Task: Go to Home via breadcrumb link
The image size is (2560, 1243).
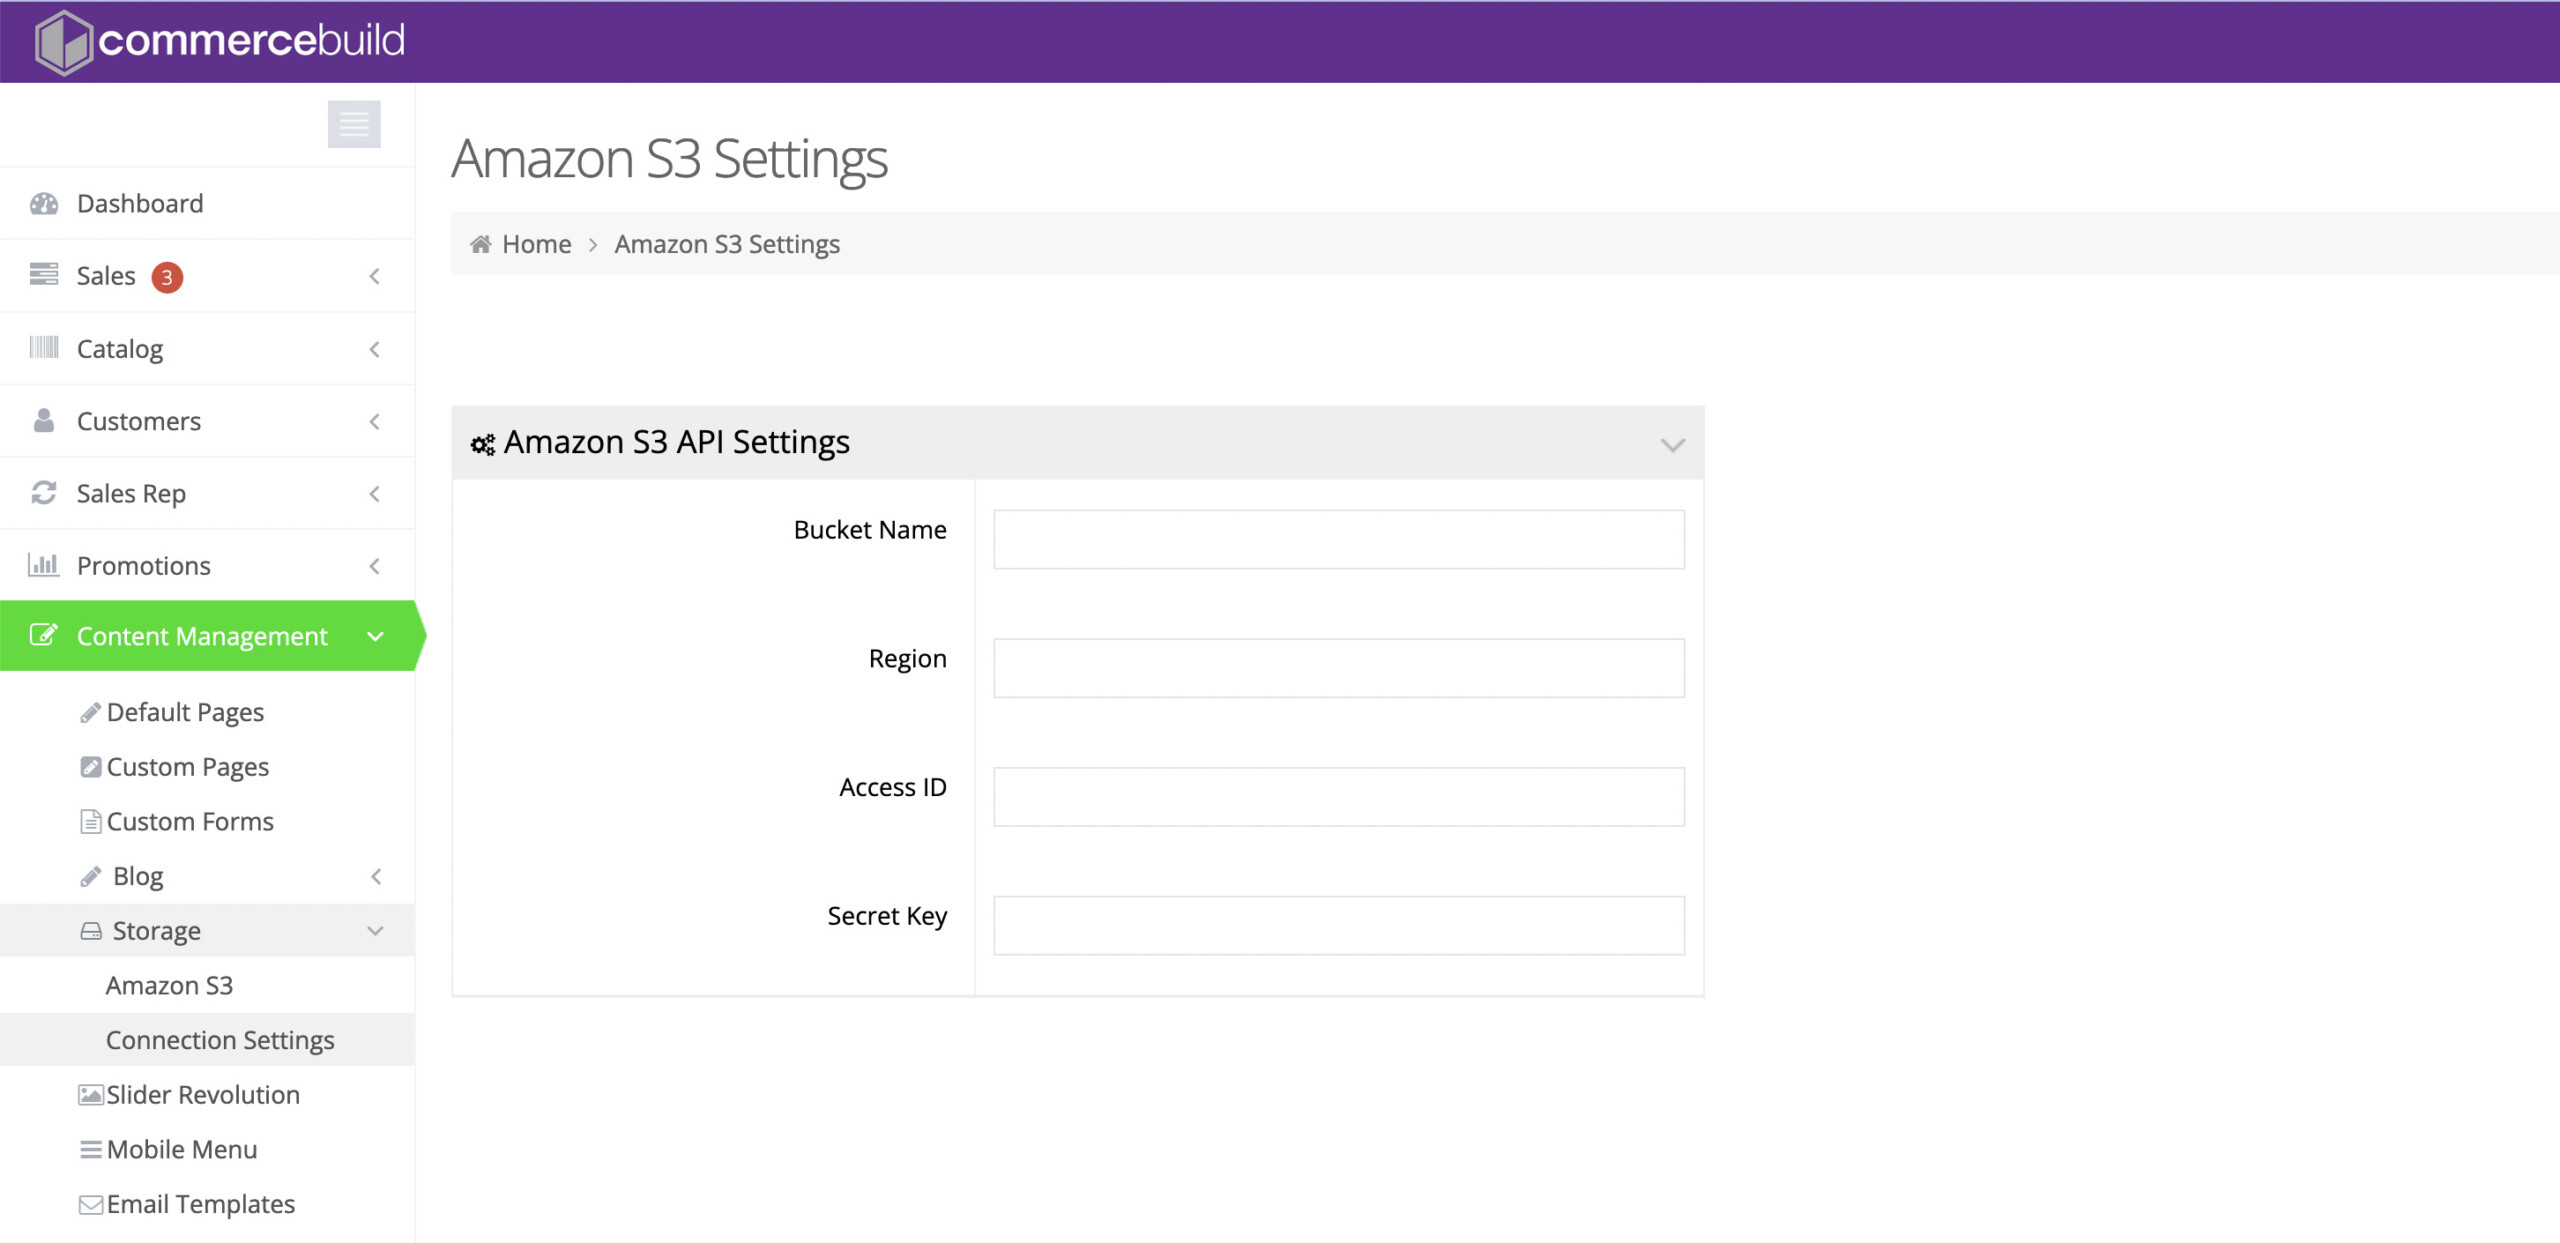Action: click(537, 244)
